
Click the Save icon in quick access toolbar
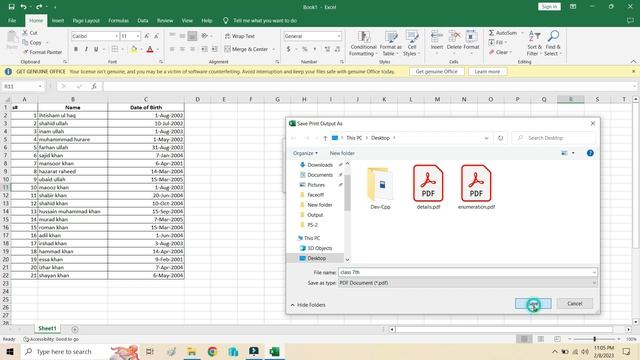pos(11,7)
